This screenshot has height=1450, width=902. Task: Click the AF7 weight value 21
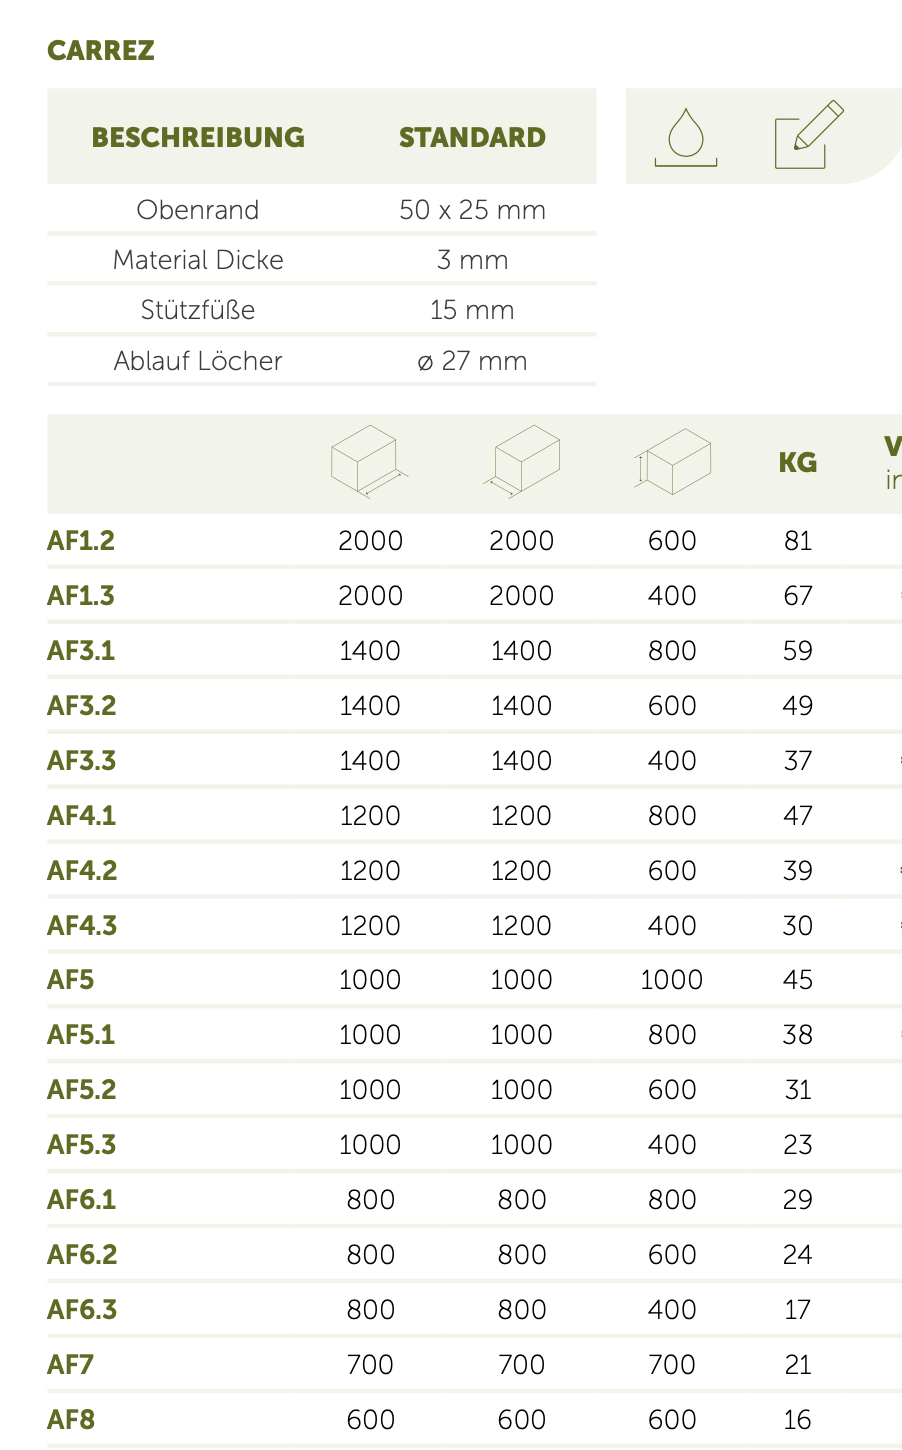798,1365
